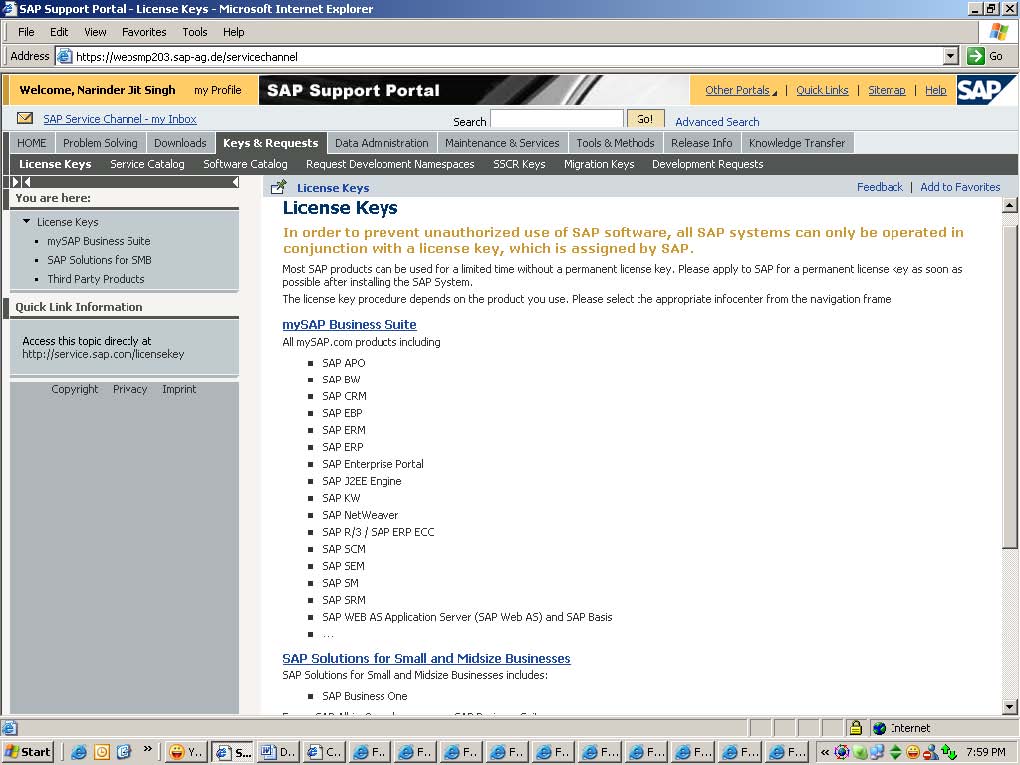Collapse navigation panel with left arrow icon

[235, 182]
